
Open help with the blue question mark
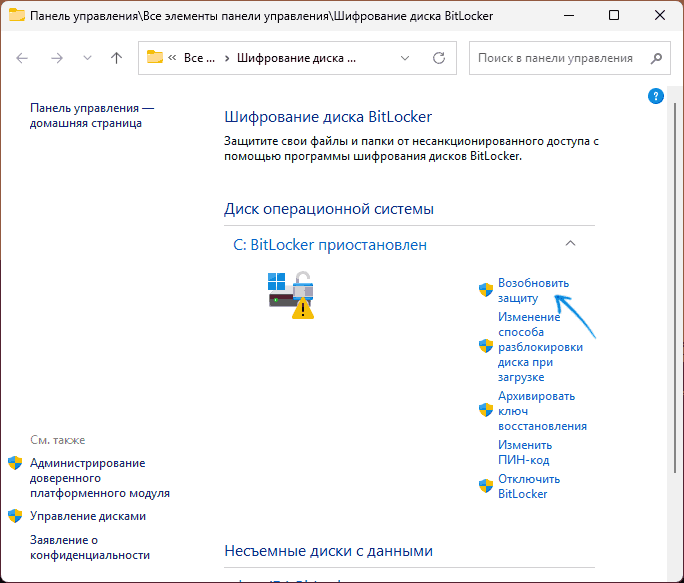(x=656, y=96)
